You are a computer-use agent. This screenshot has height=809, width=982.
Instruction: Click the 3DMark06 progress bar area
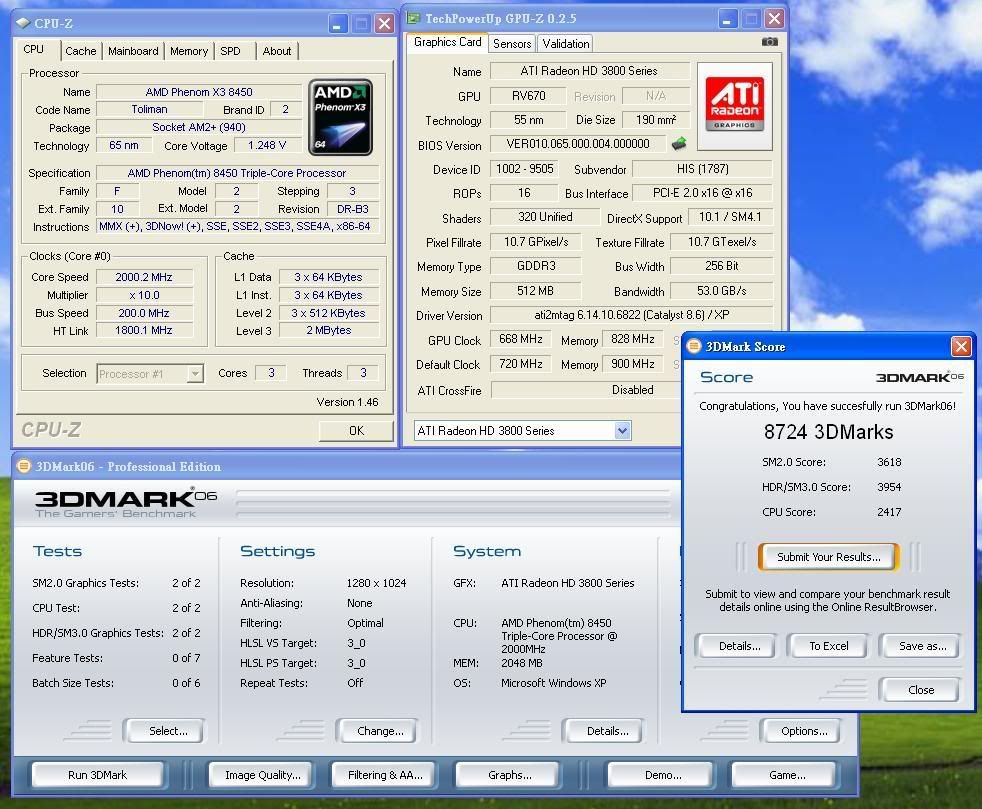pos(453,504)
